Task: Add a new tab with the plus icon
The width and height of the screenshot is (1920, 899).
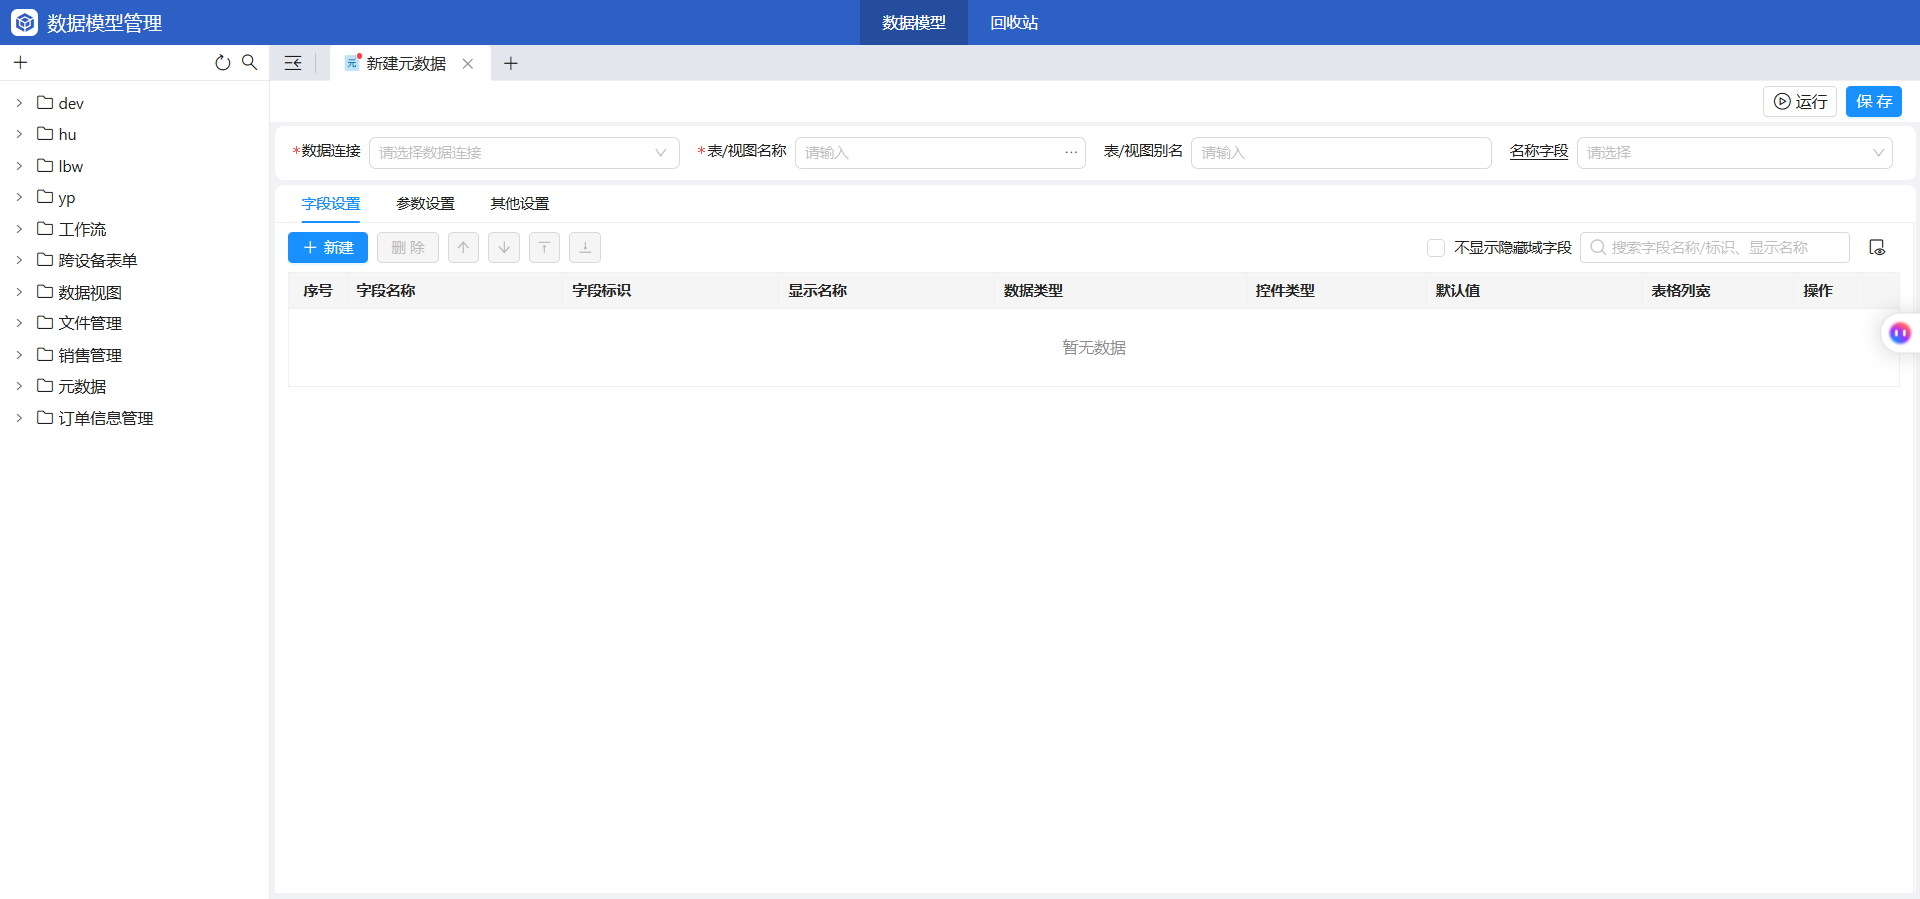Action: 511,63
